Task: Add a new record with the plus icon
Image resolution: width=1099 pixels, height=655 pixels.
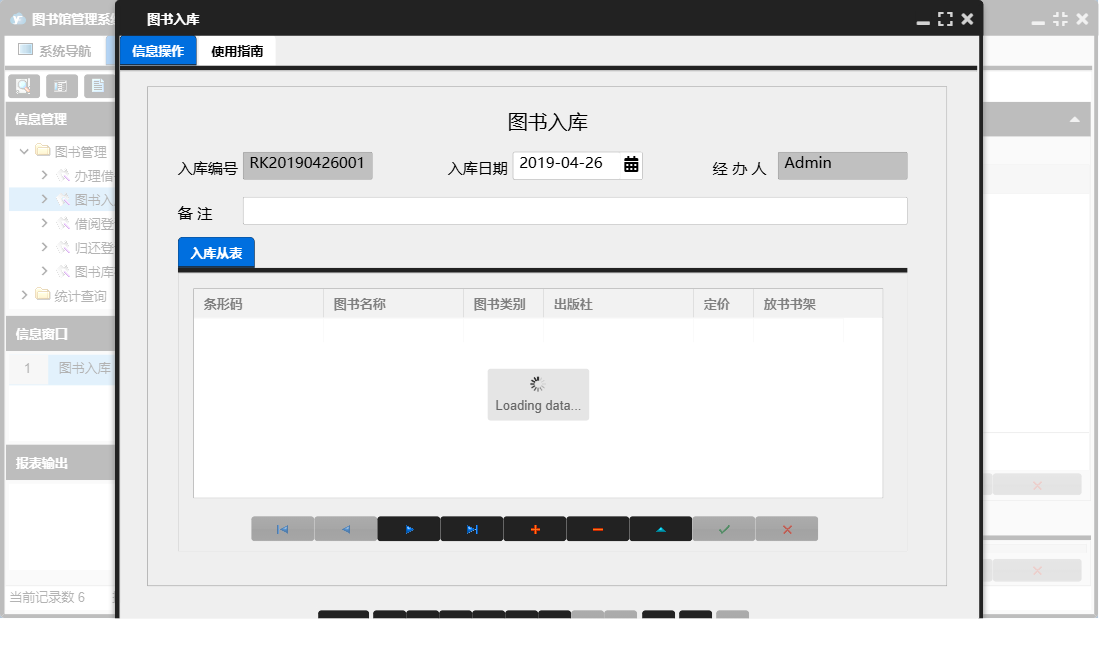Action: click(x=534, y=528)
